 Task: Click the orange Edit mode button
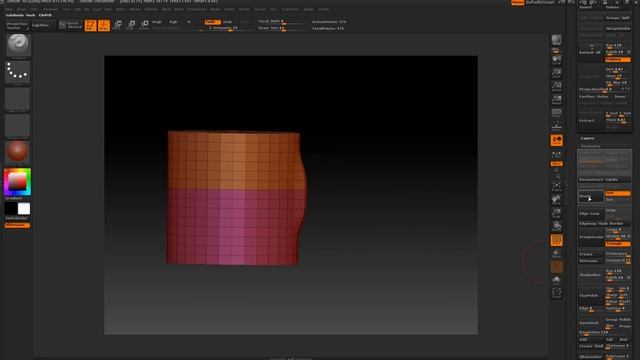pyautogui.click(x=90, y=25)
